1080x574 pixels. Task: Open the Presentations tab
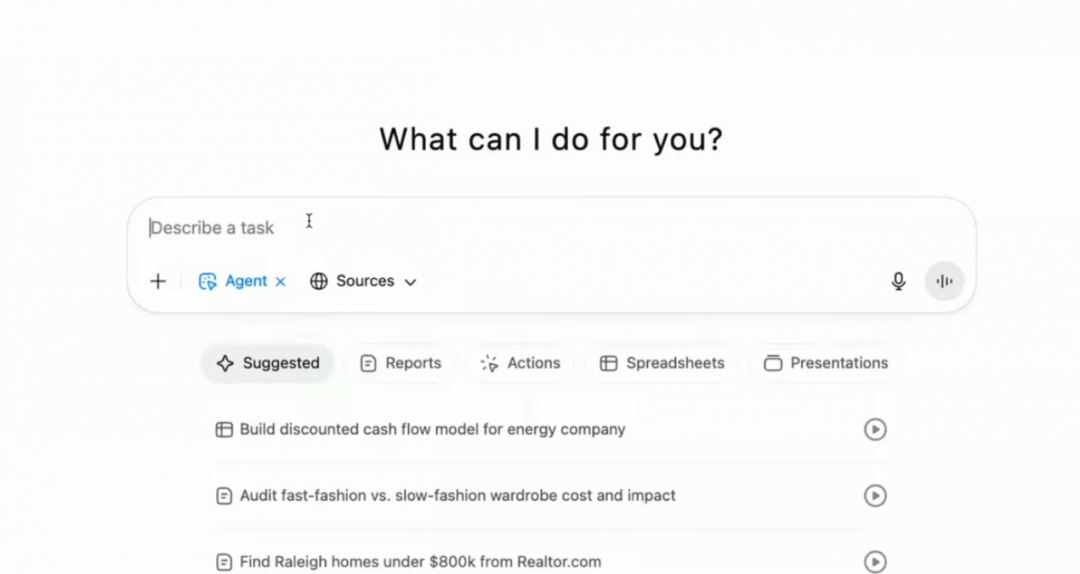click(x=826, y=363)
